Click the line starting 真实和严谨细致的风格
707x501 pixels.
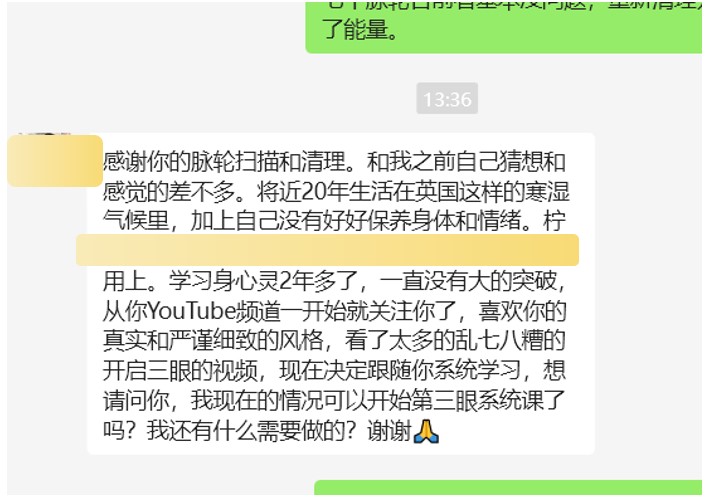click(x=334, y=340)
